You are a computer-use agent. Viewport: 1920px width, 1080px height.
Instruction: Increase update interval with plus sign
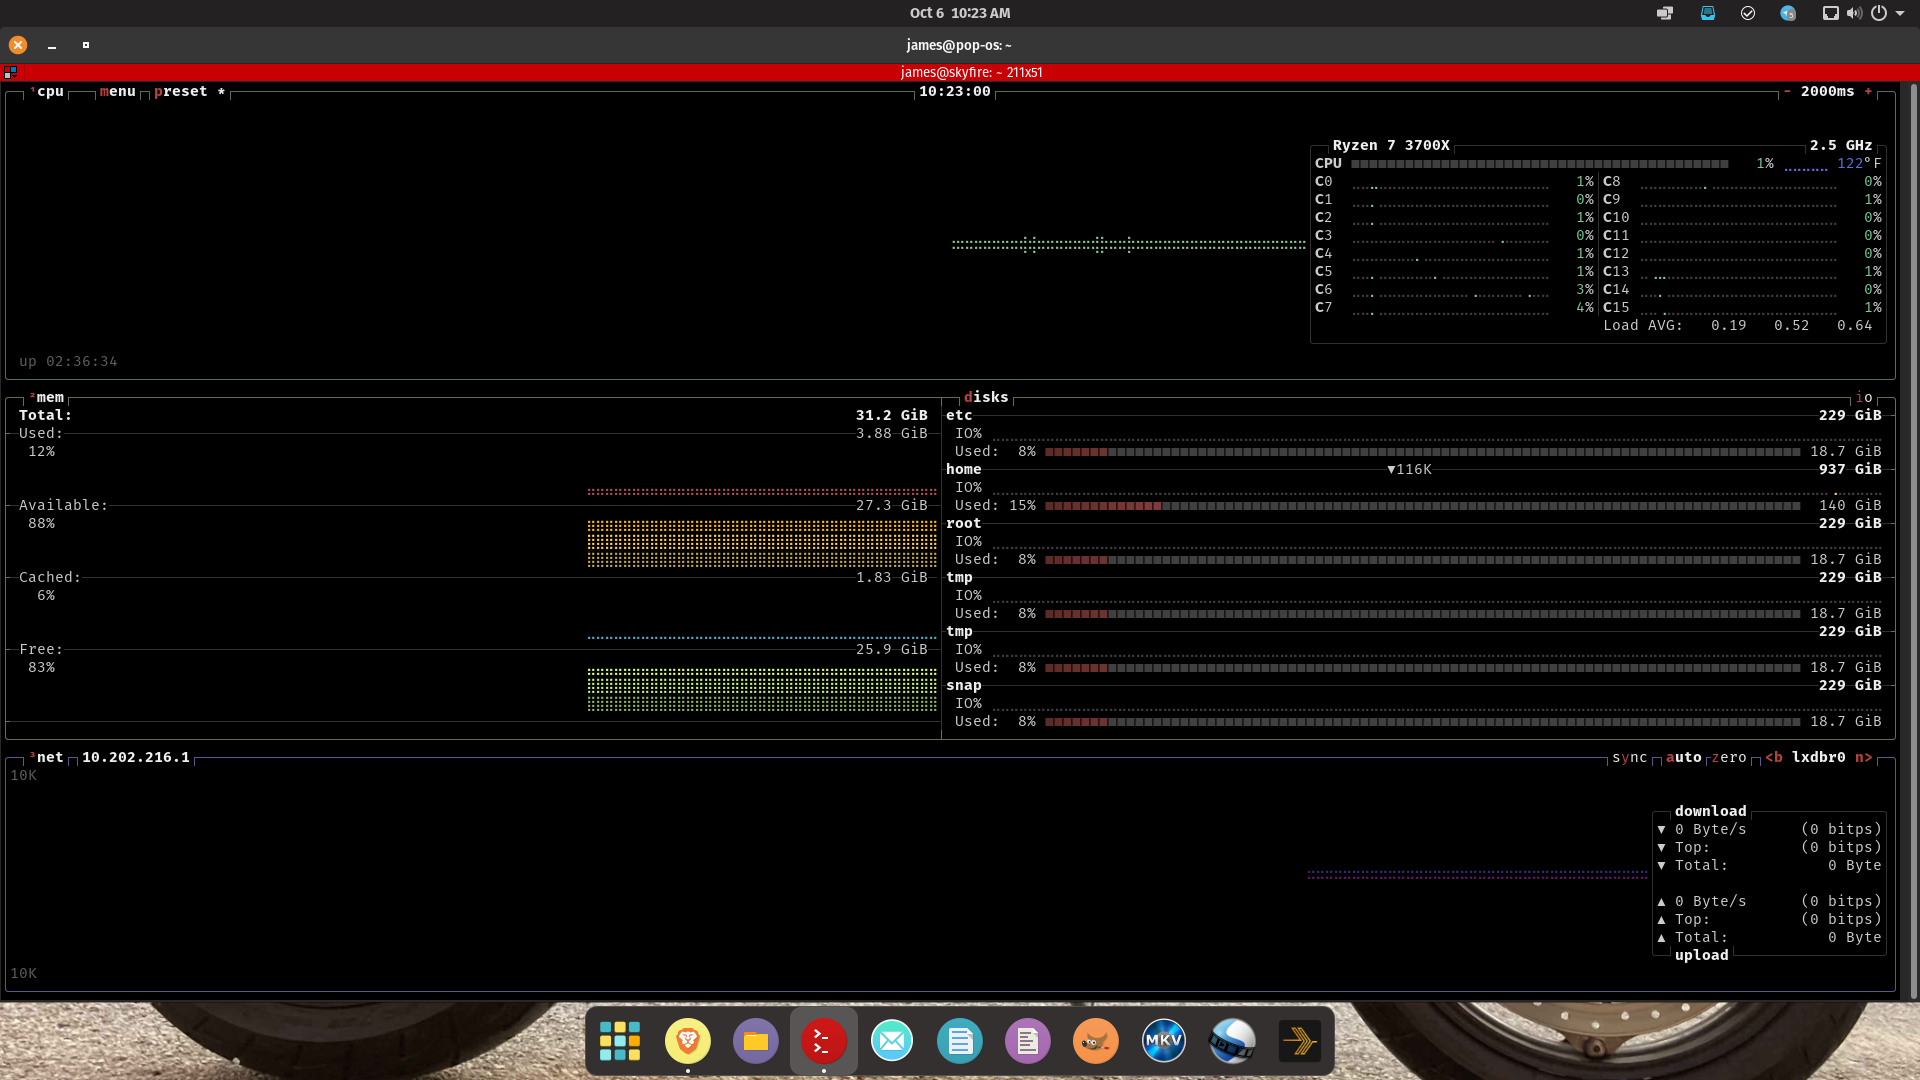[1868, 91]
